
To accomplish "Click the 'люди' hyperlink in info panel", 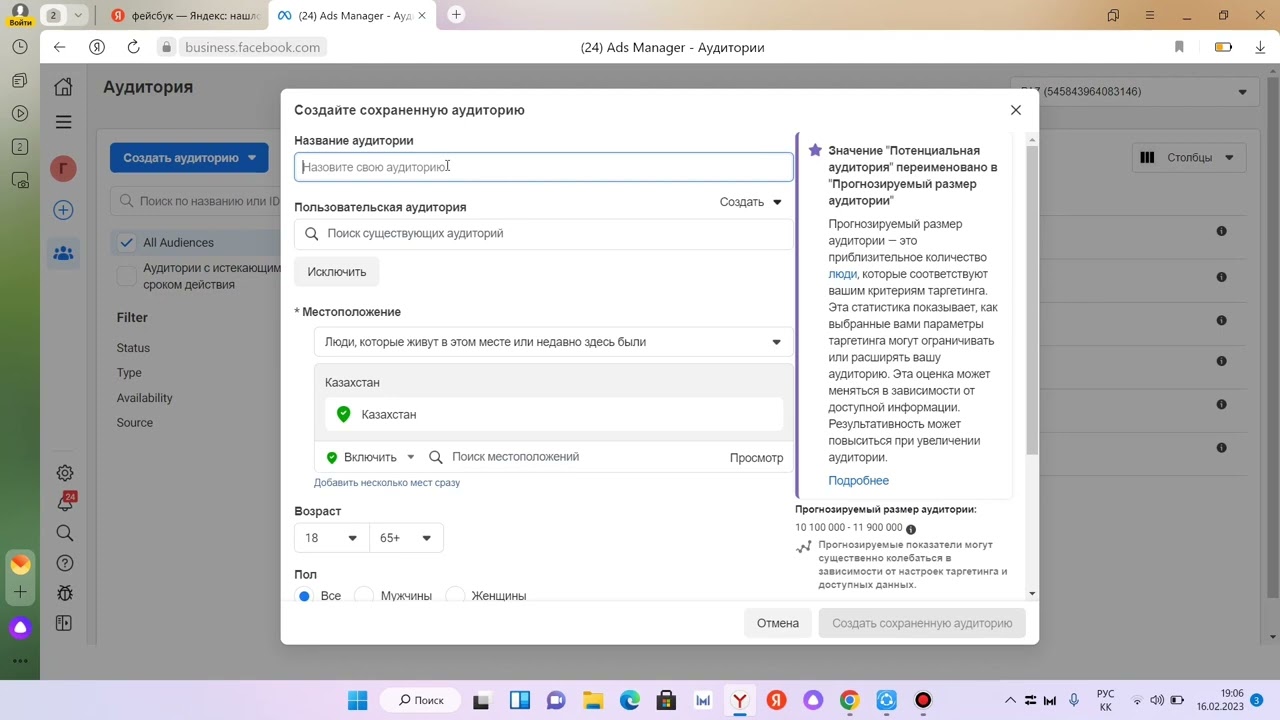I will tap(843, 274).
